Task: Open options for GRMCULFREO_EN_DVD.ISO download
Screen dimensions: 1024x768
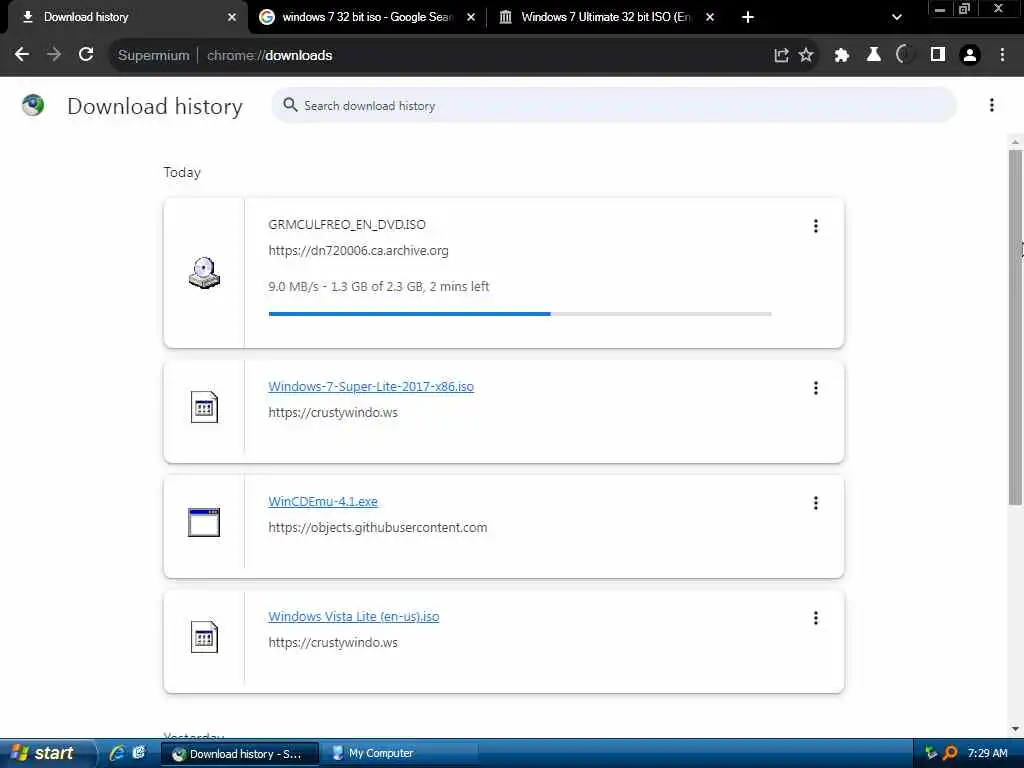Action: click(x=816, y=226)
